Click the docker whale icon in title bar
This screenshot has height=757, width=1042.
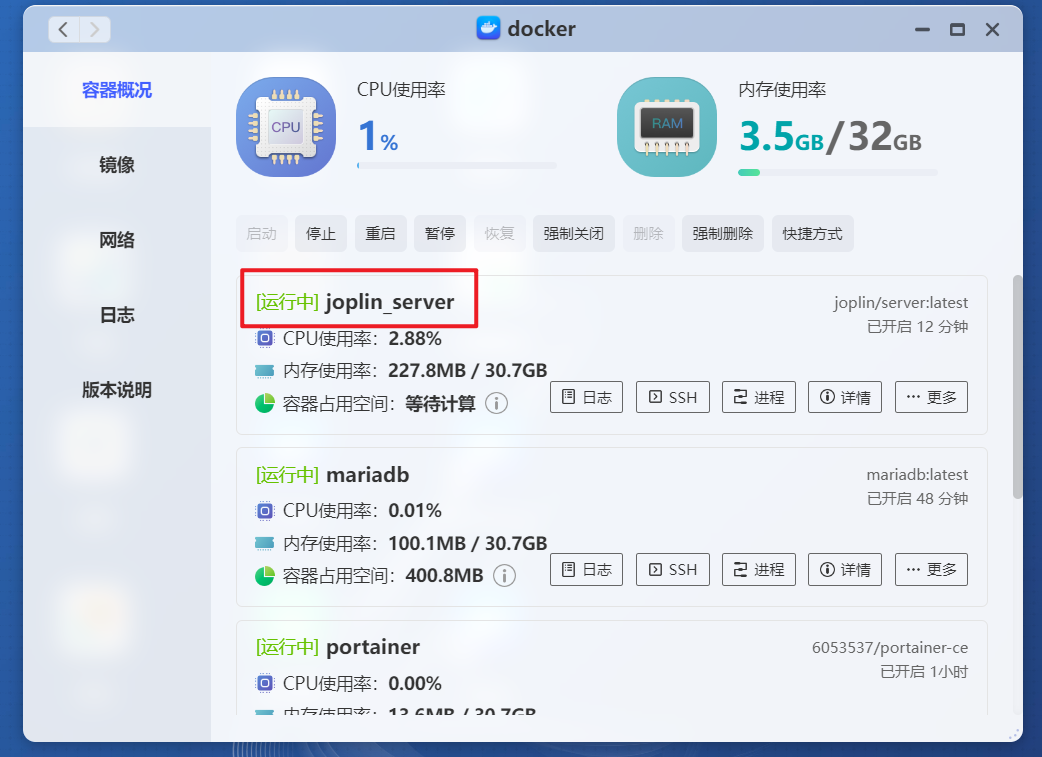coord(488,29)
